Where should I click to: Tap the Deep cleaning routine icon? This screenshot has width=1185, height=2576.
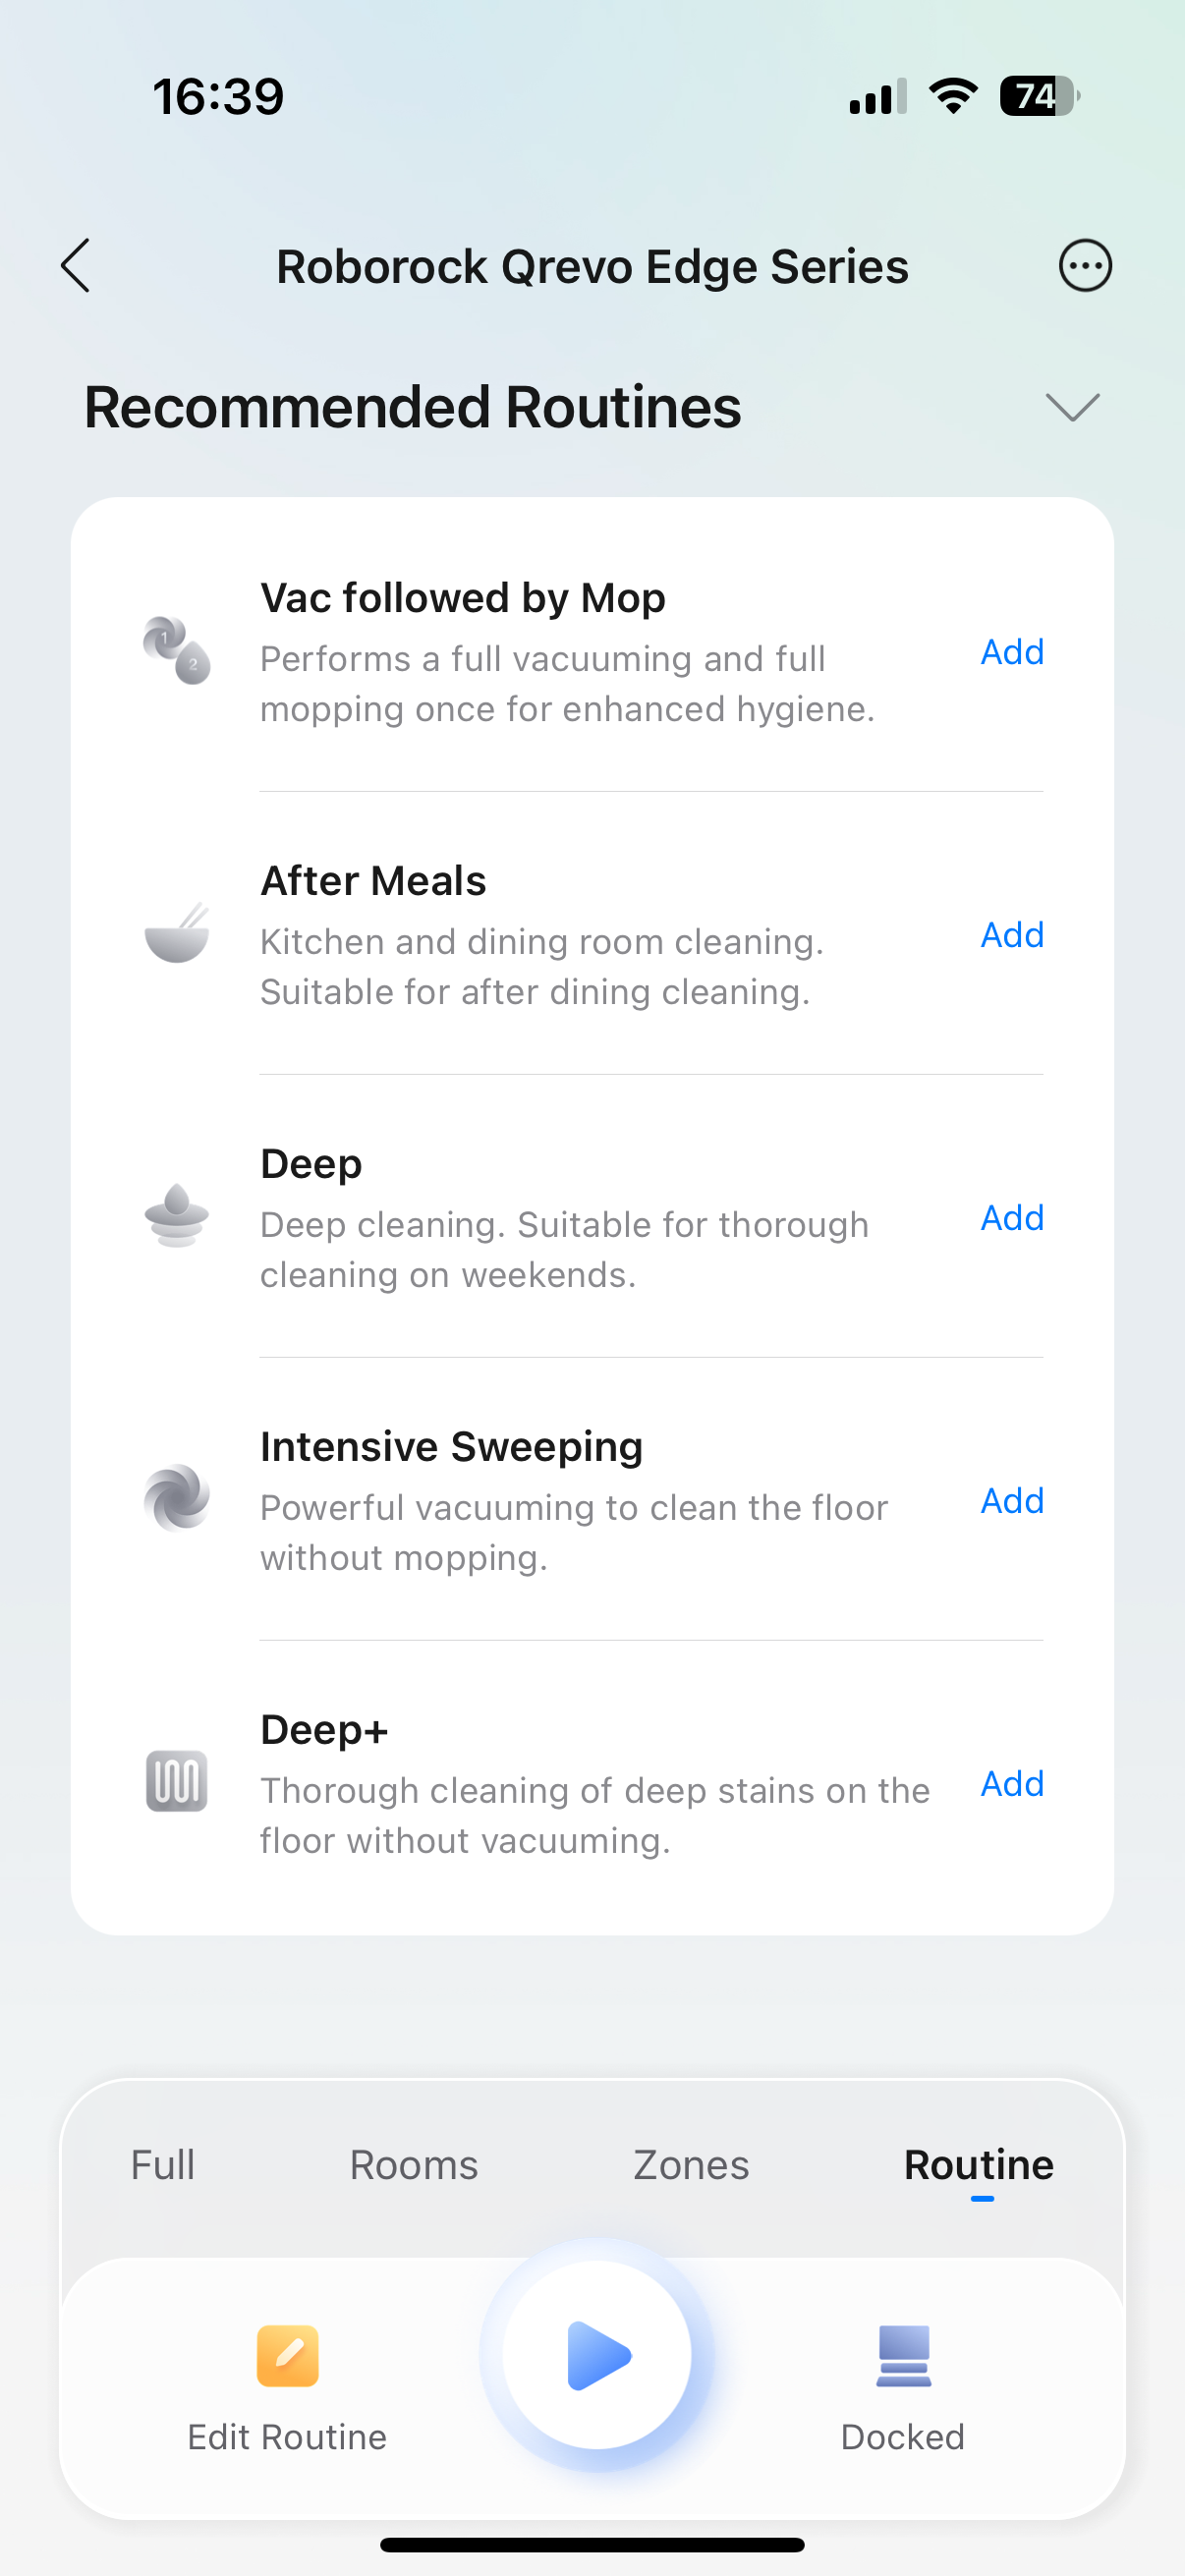177,1216
